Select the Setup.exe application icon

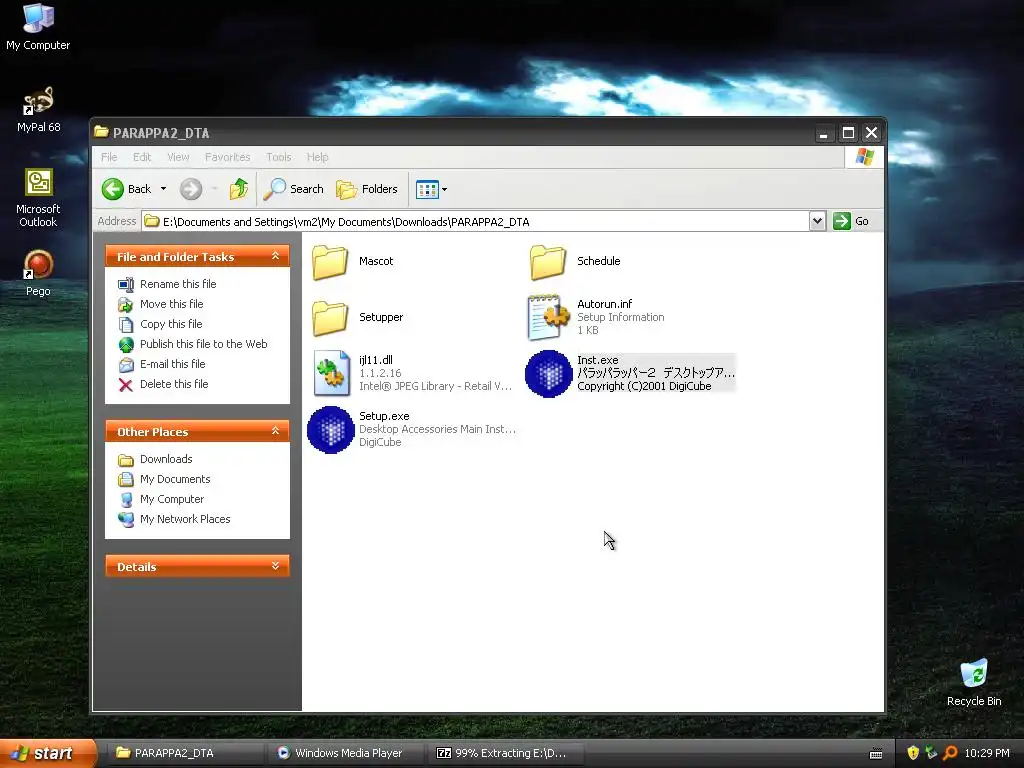point(330,430)
